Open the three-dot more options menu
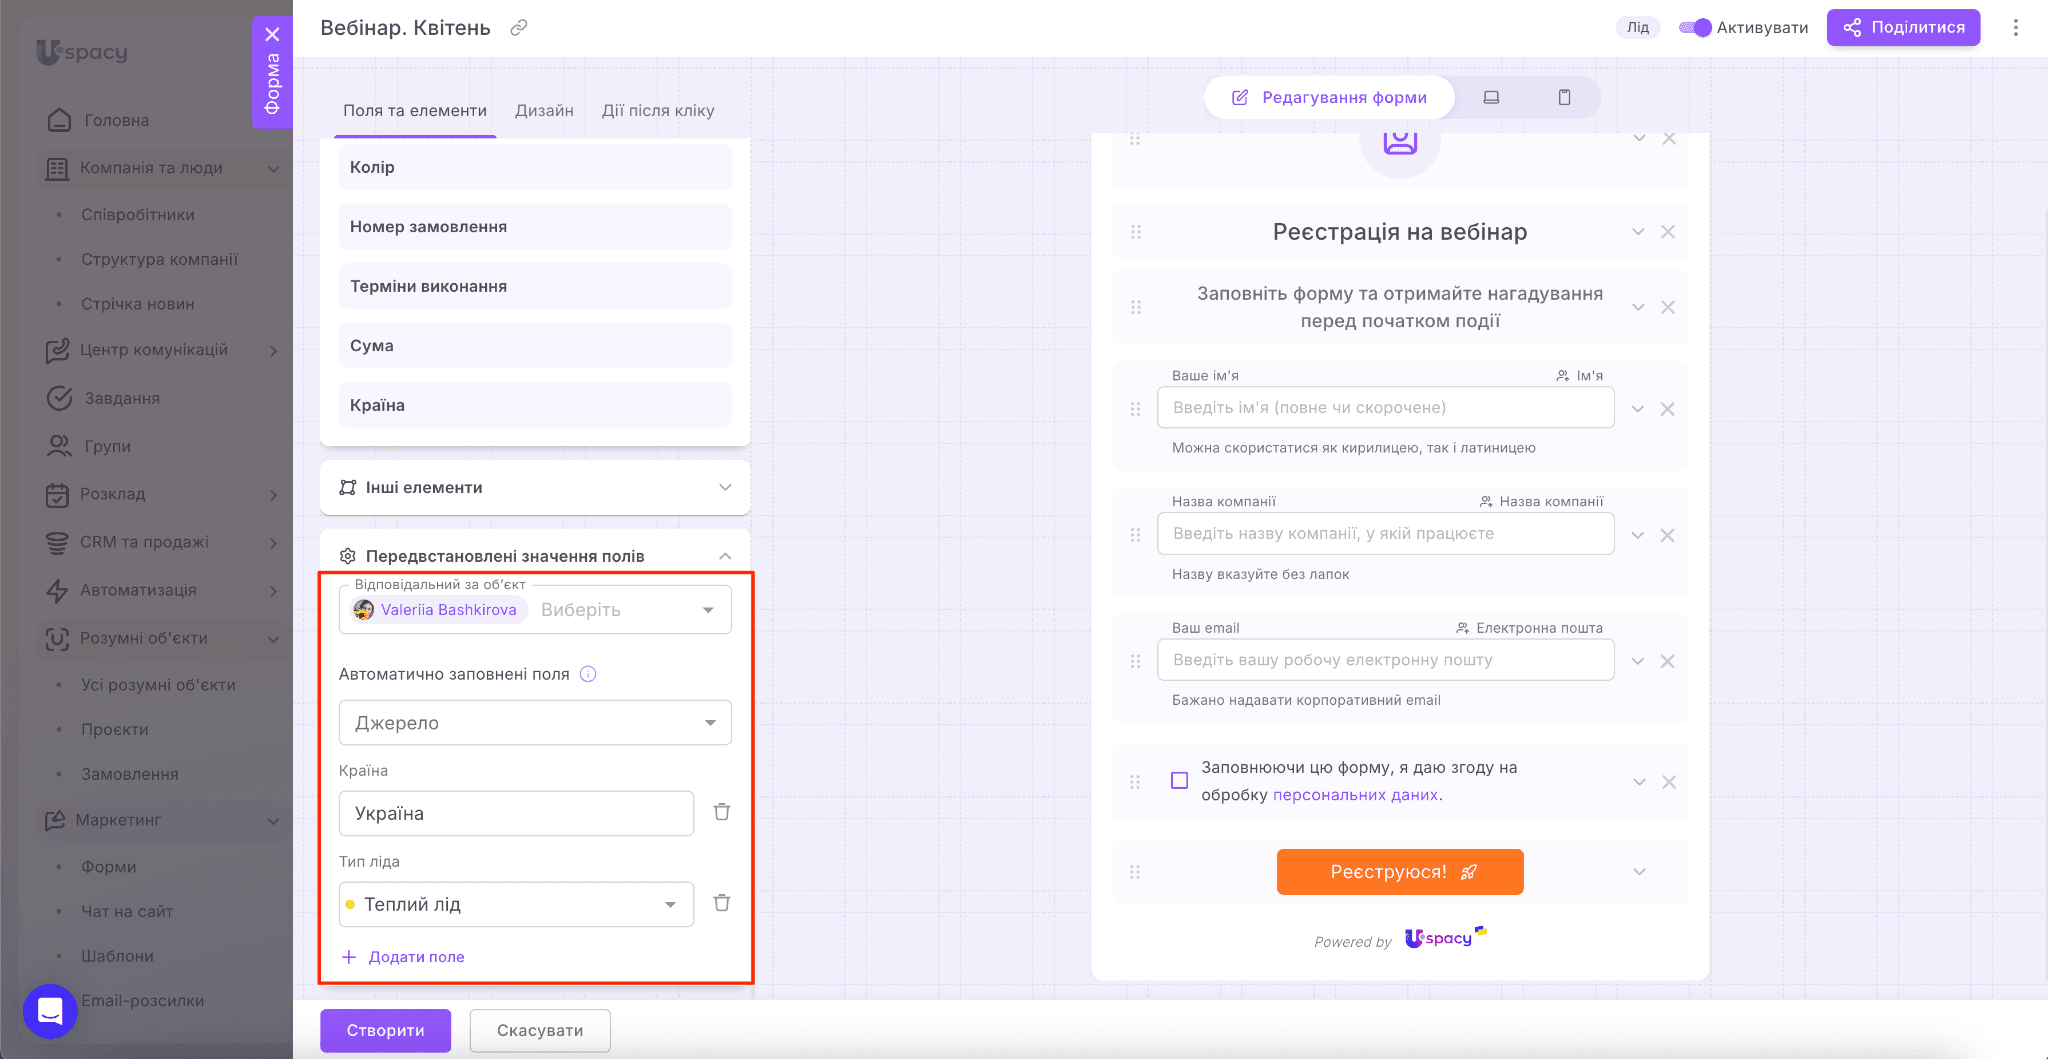Screen dimensions: 2048x1059 pos(2015,28)
